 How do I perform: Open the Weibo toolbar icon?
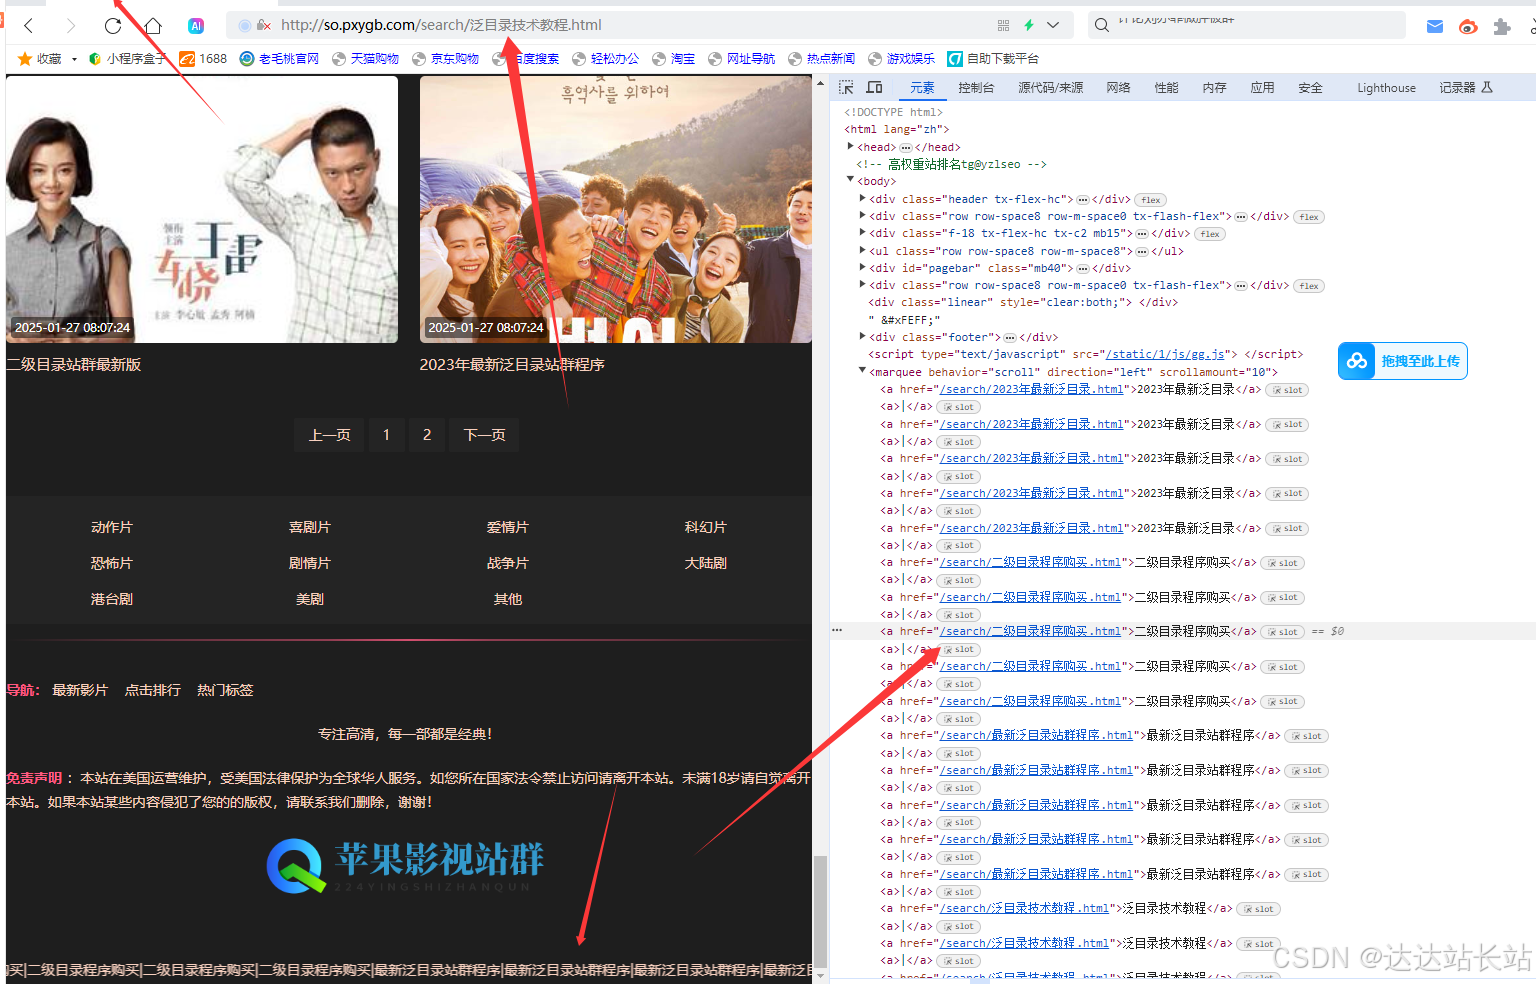pyautogui.click(x=1468, y=27)
